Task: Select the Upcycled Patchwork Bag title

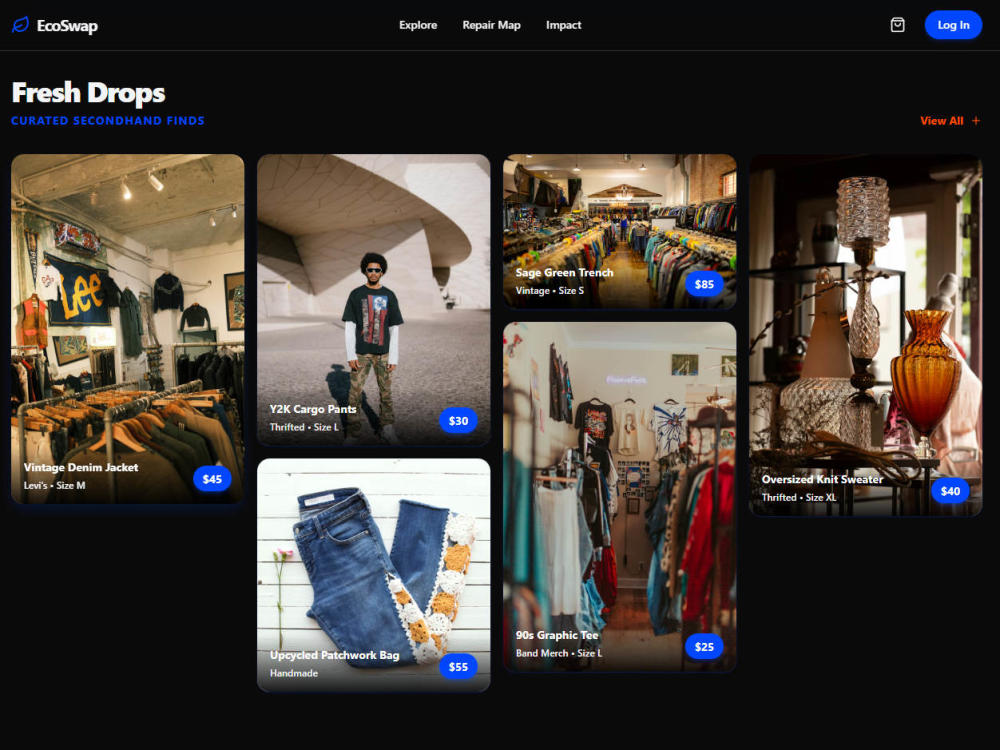Action: pyautogui.click(x=334, y=655)
